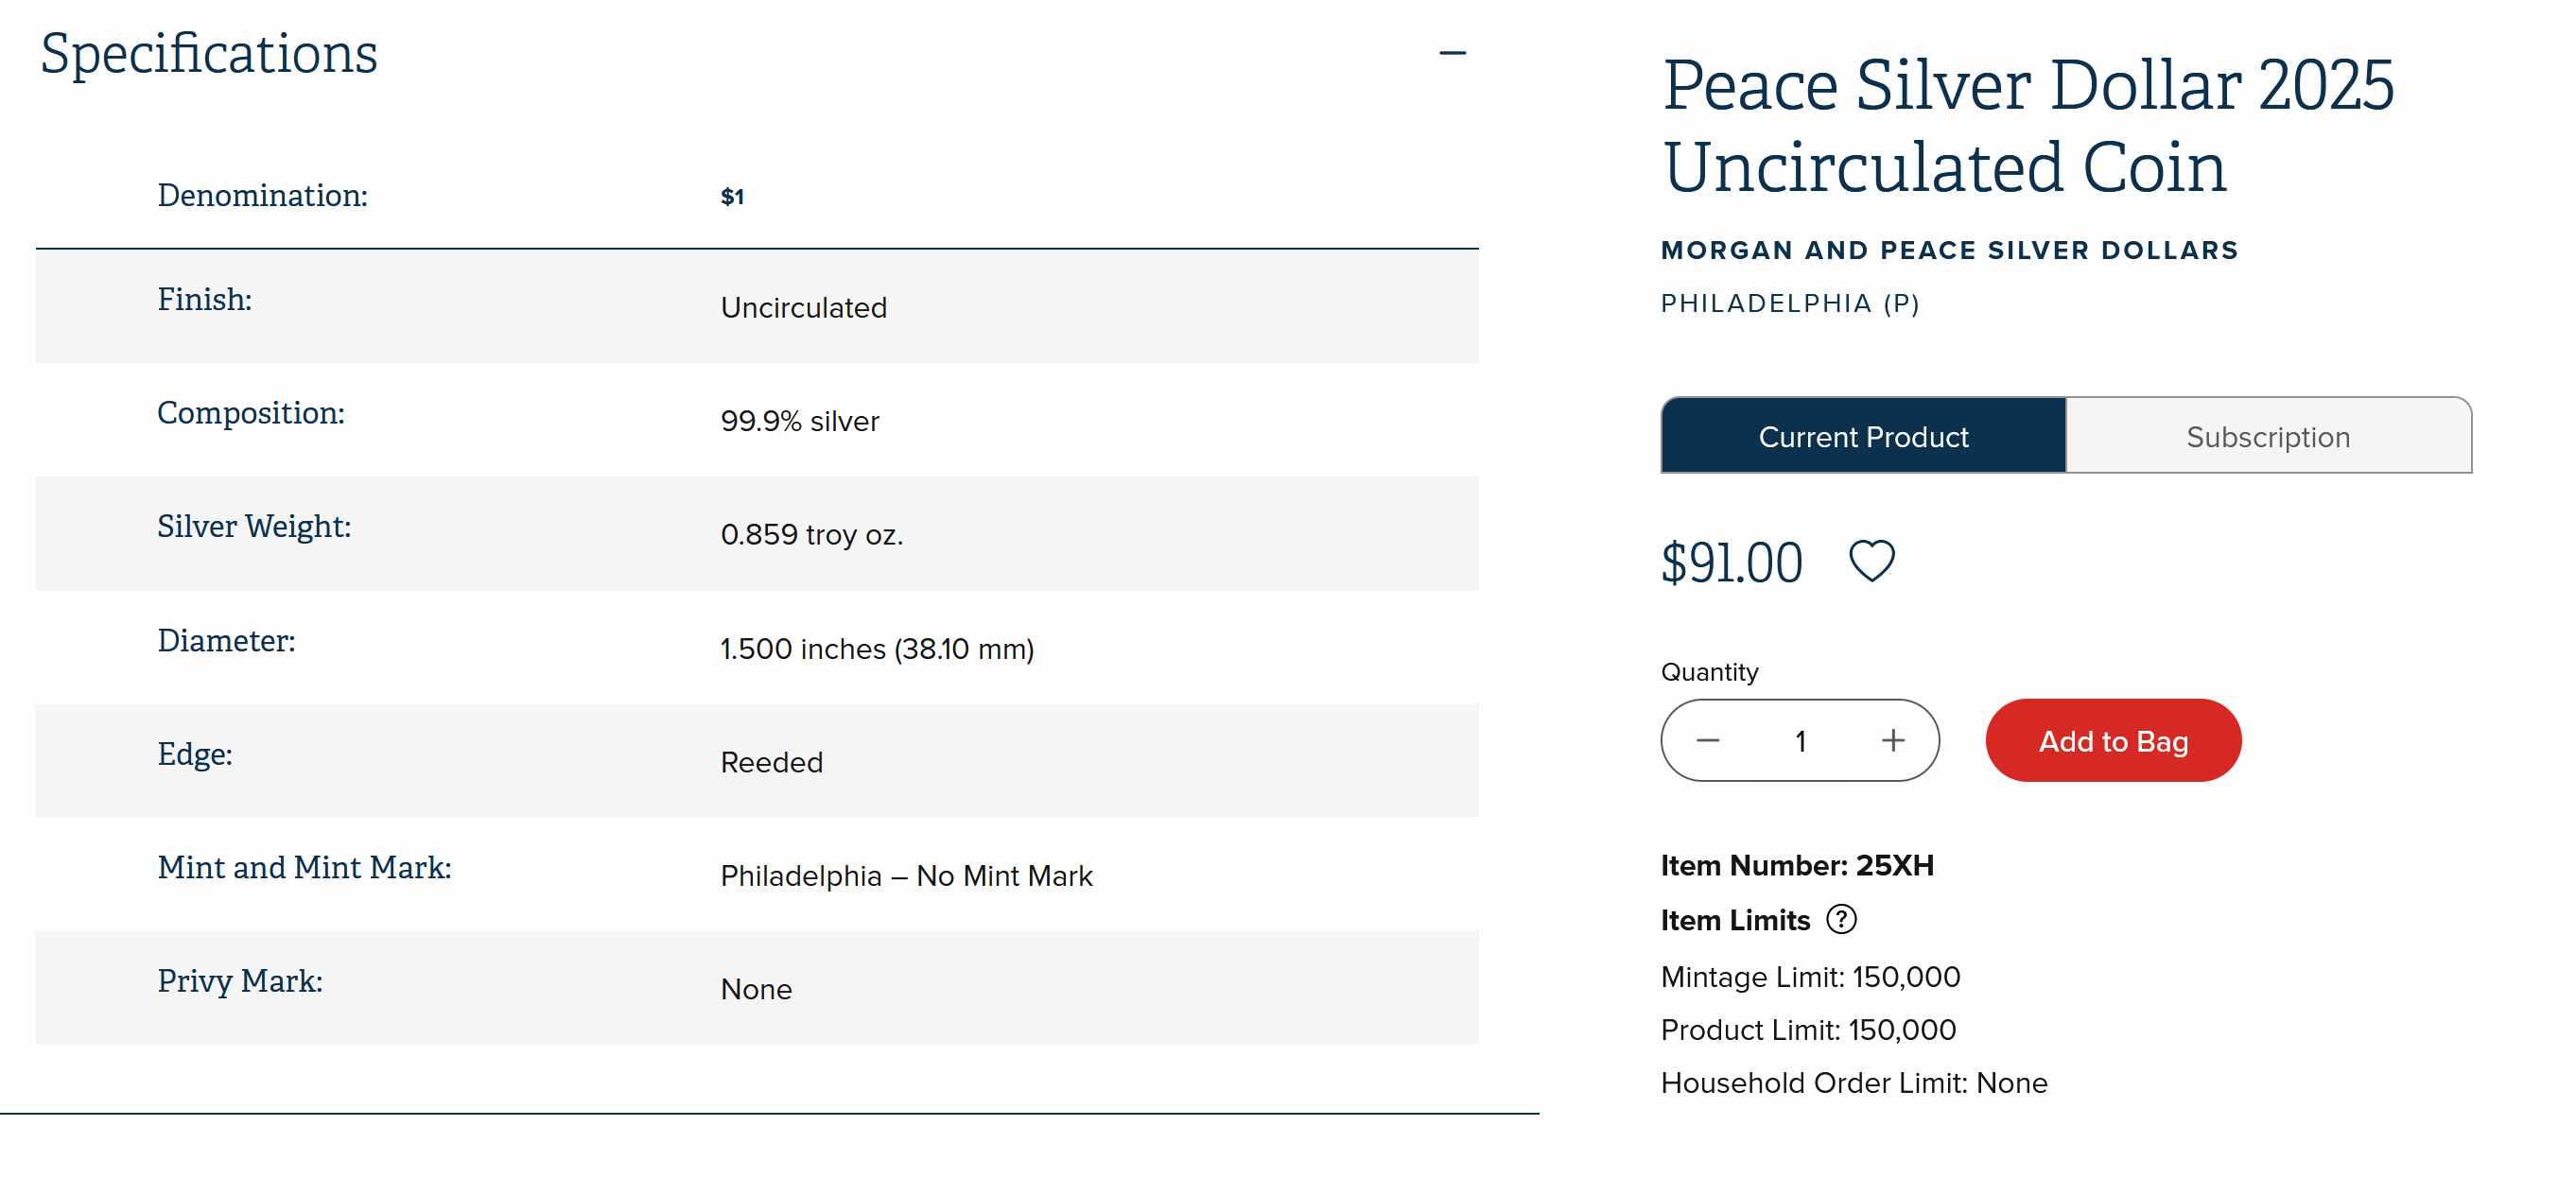This screenshot has height=1178, width=2576.
Task: Open Morgan and Peace Silver Dollars link
Action: click(1949, 250)
